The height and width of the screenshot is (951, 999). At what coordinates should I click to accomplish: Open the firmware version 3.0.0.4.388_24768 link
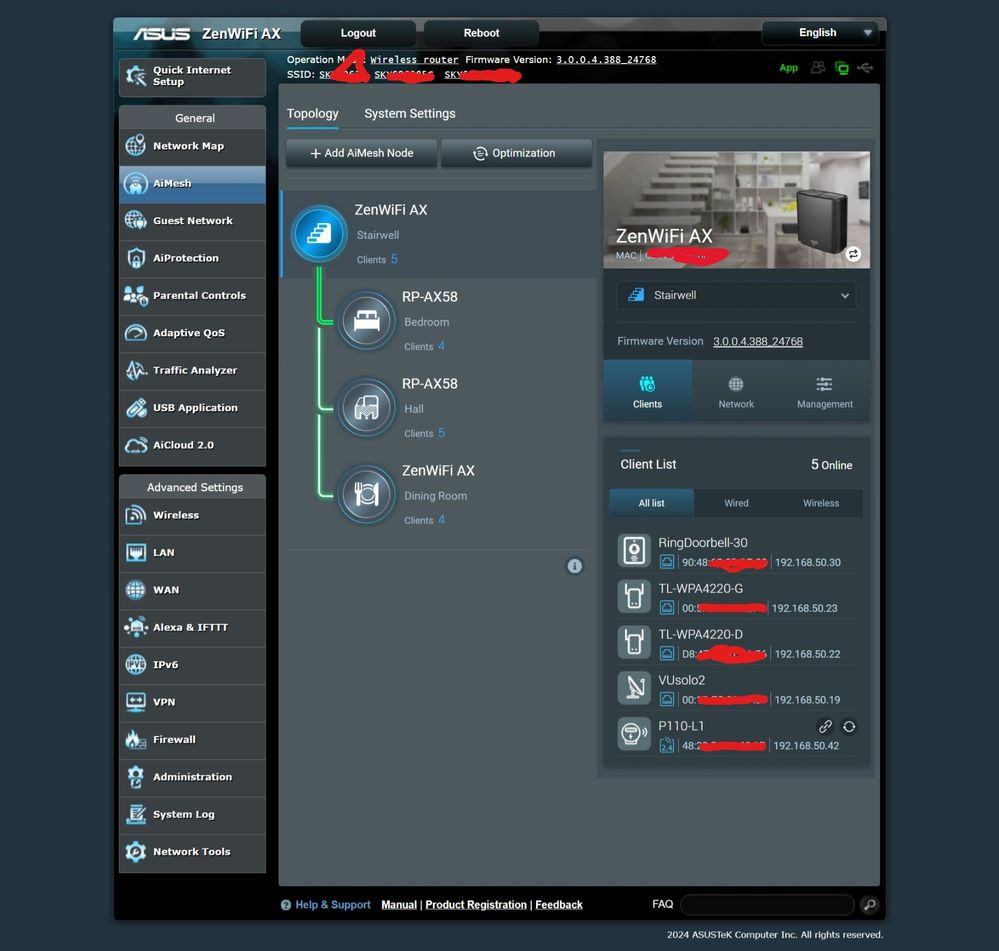(757, 341)
